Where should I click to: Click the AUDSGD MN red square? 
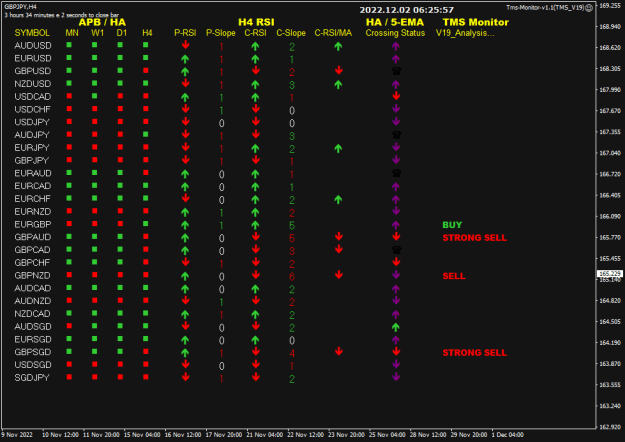coord(69,326)
